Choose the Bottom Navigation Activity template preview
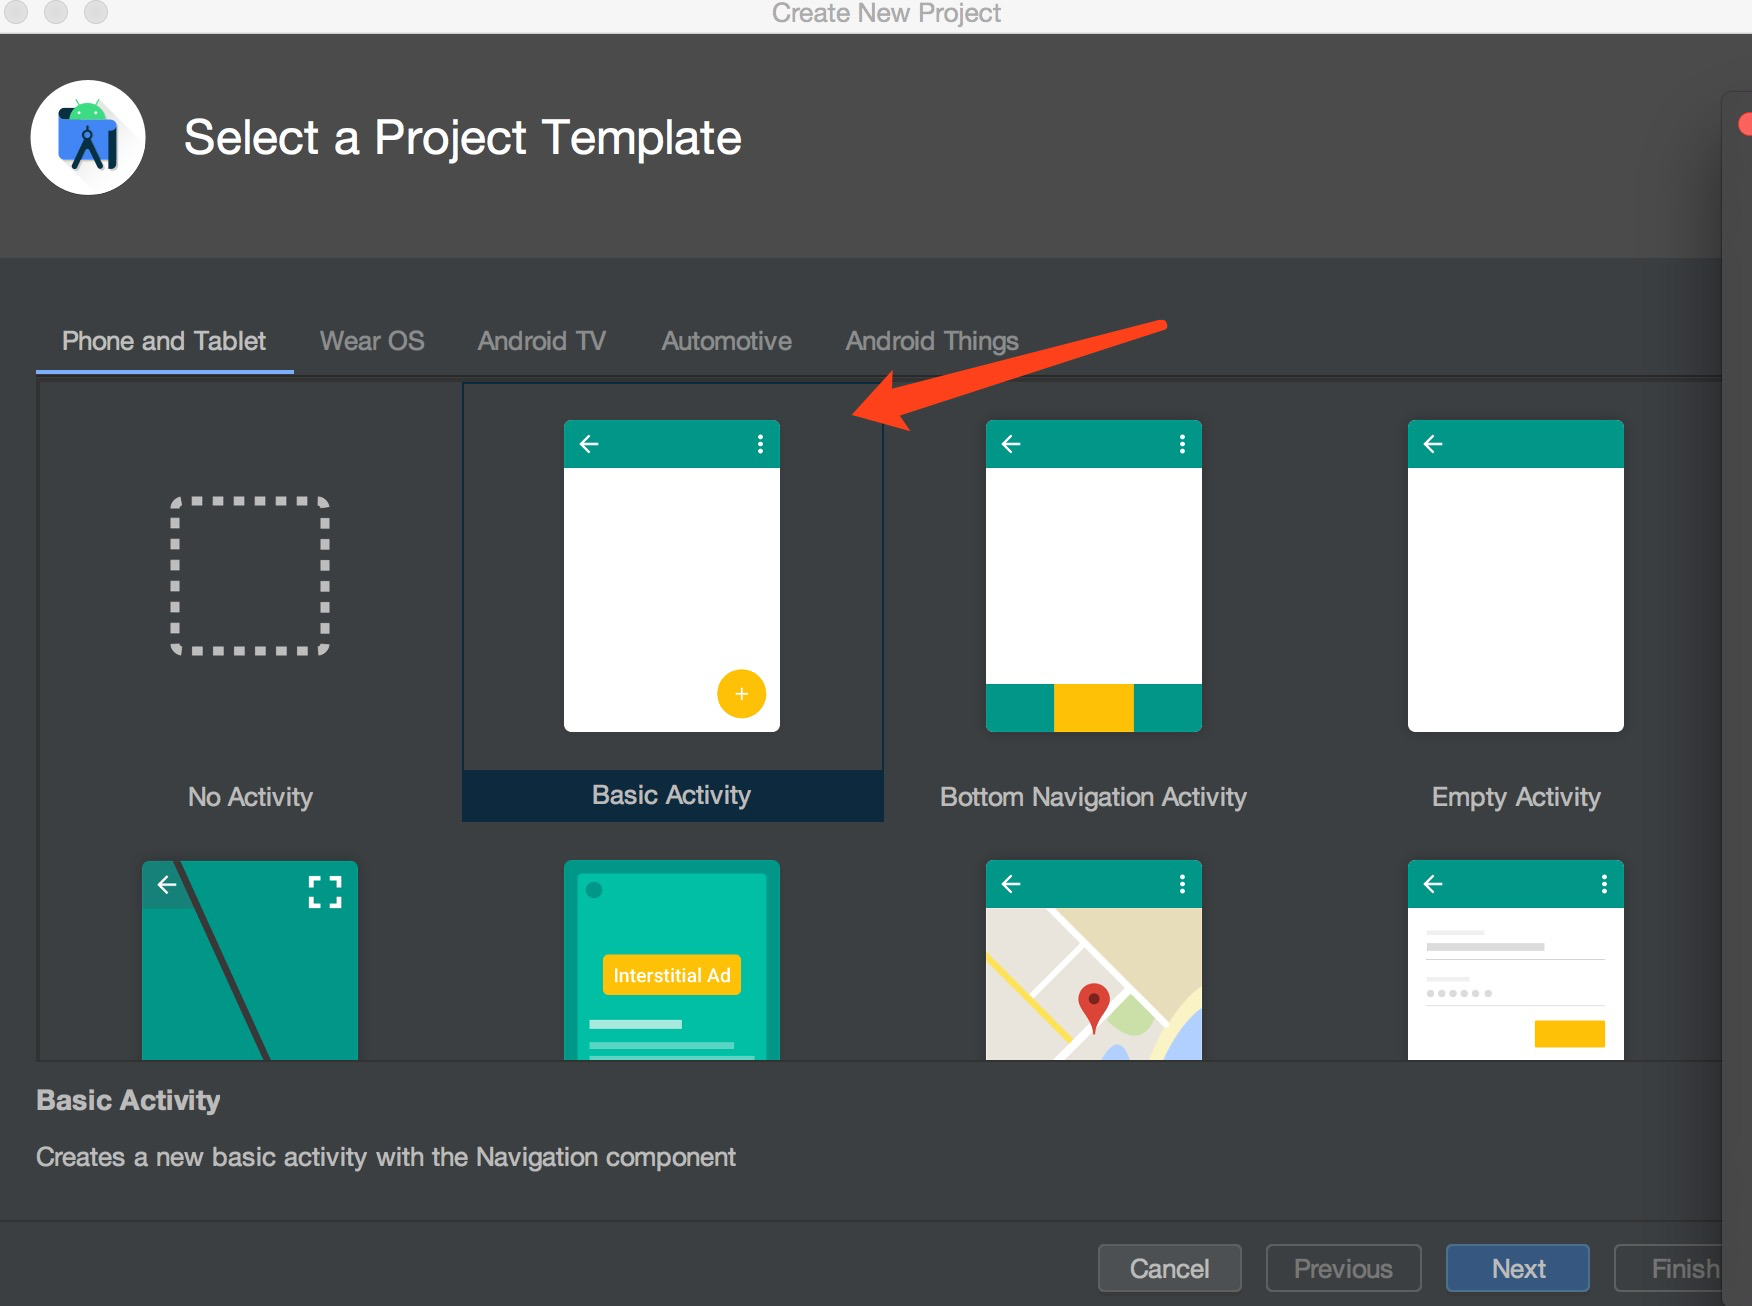1752x1306 pixels. point(1094,576)
